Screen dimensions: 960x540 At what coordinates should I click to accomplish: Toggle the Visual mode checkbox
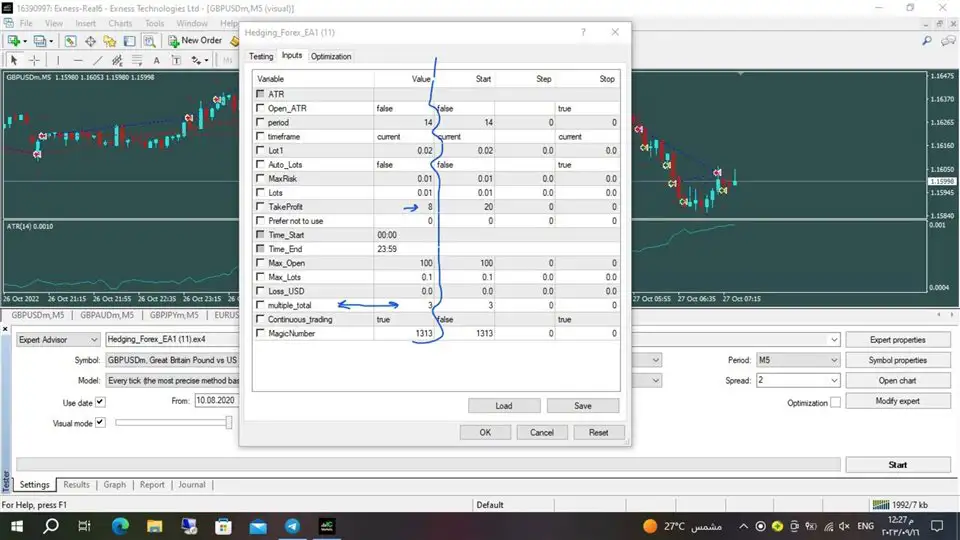point(102,423)
